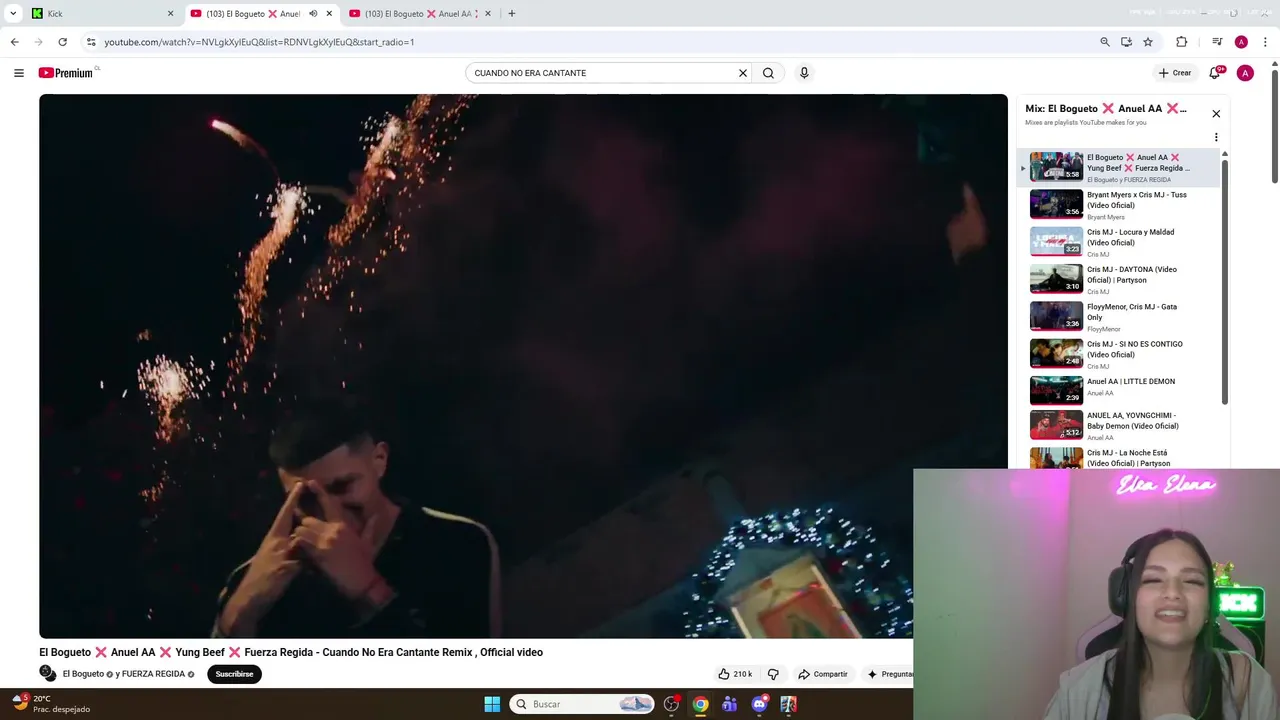Viewport: 1280px width, 720px height.
Task: Open Microsoft Teams taskbar icon
Action: tap(729, 704)
